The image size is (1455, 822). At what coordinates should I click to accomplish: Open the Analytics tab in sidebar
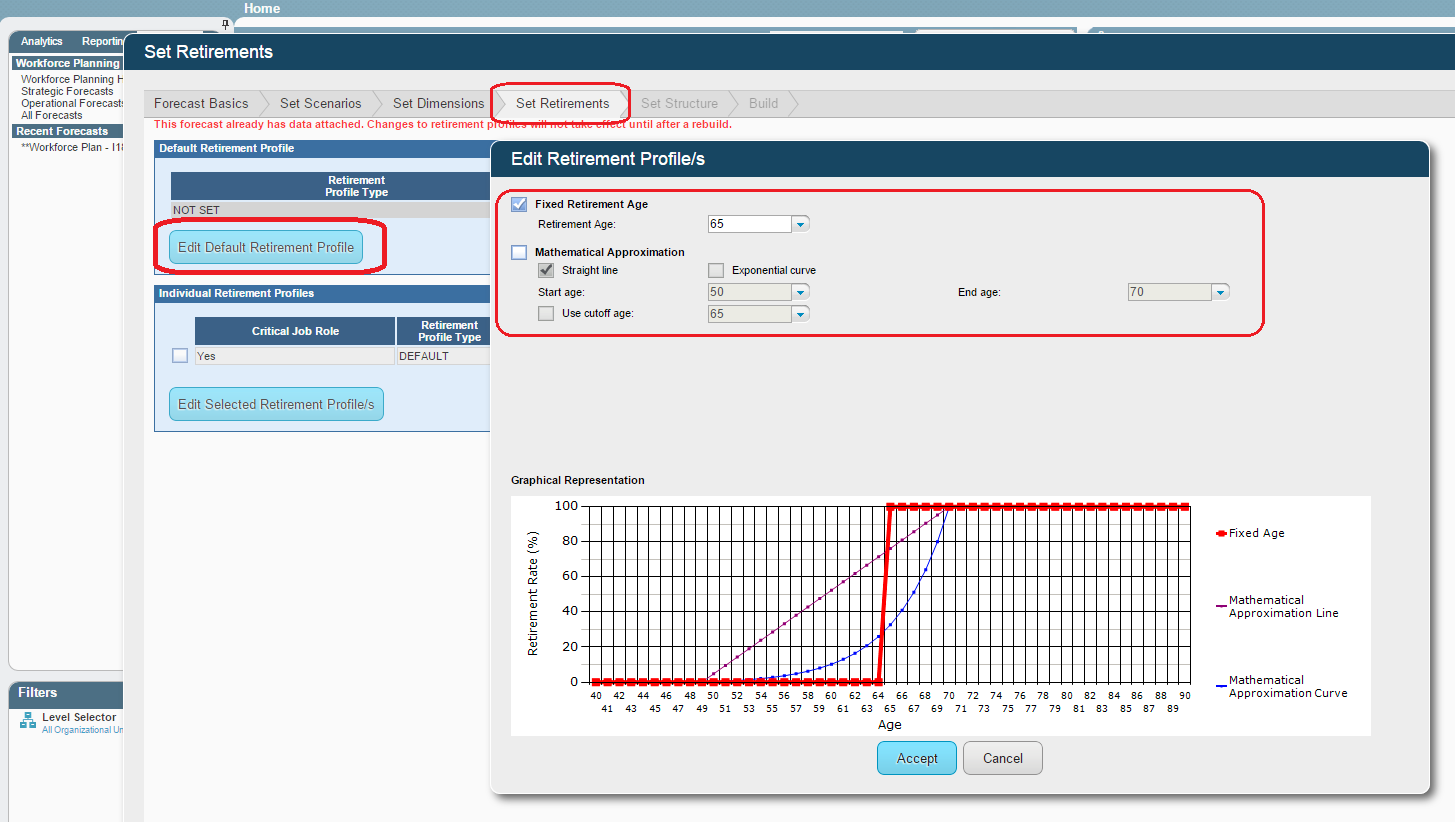pyautogui.click(x=42, y=41)
